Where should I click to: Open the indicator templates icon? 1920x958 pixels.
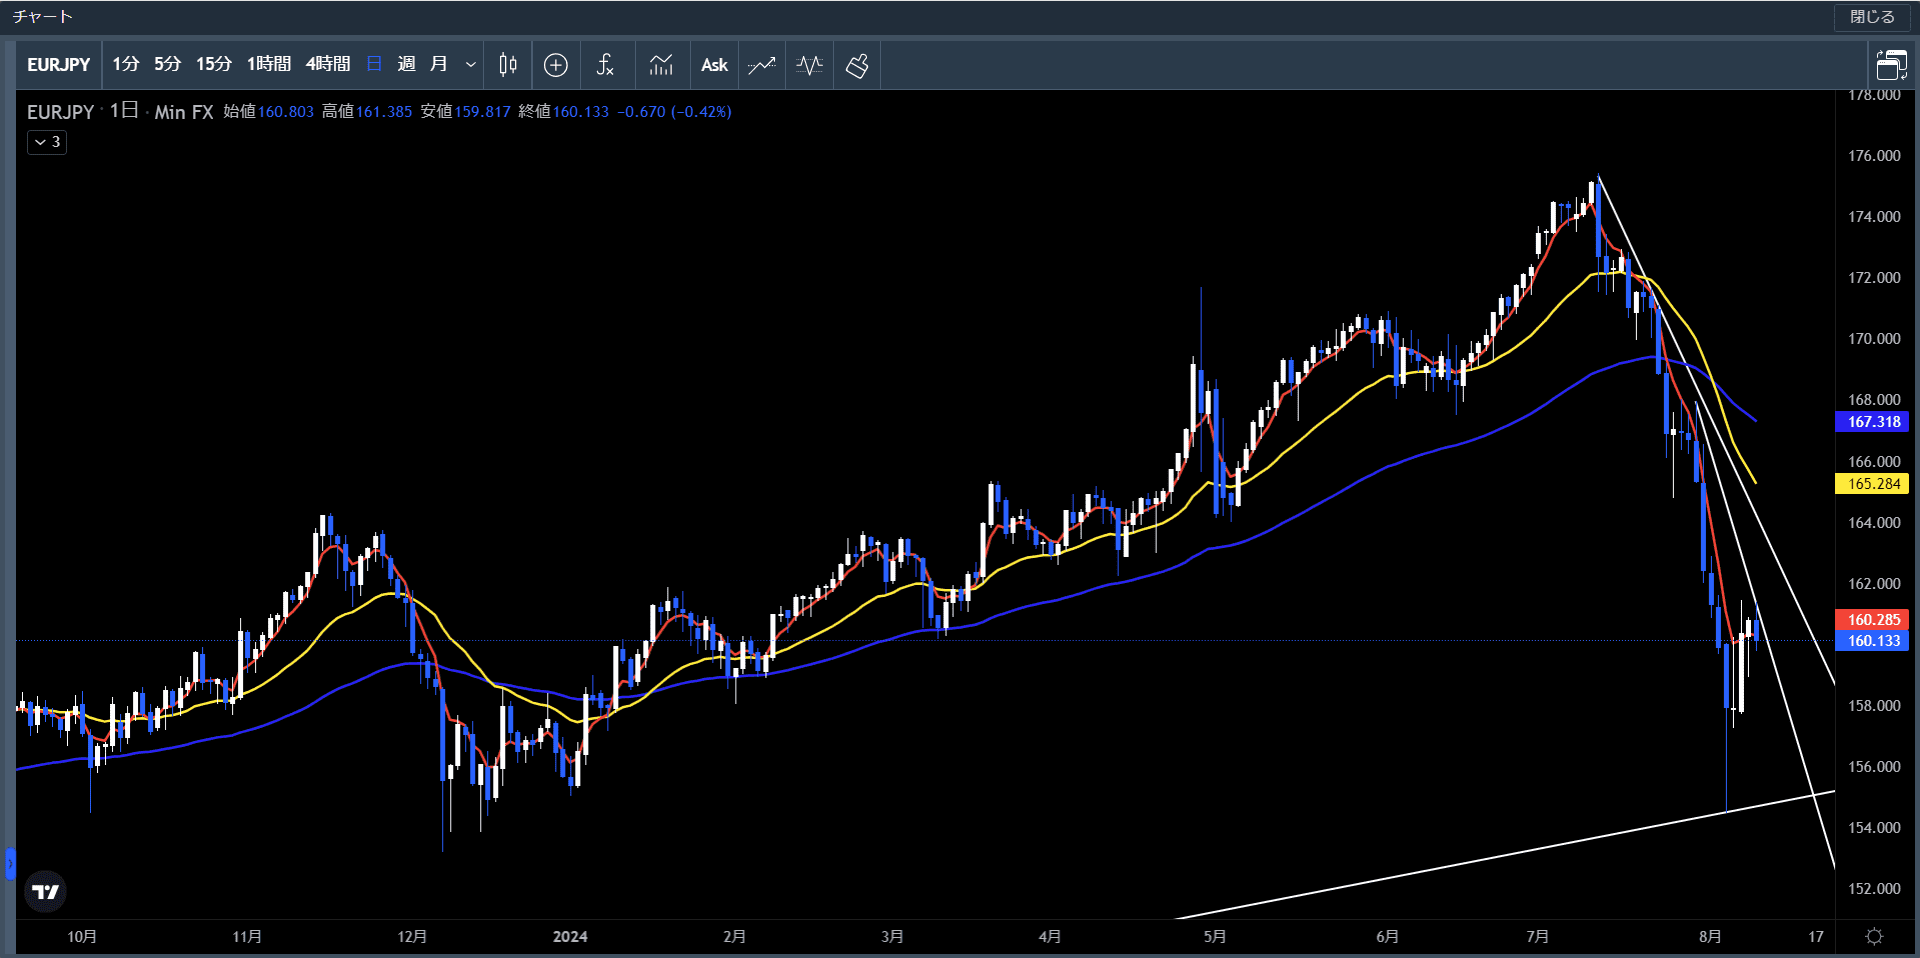[x=661, y=65]
